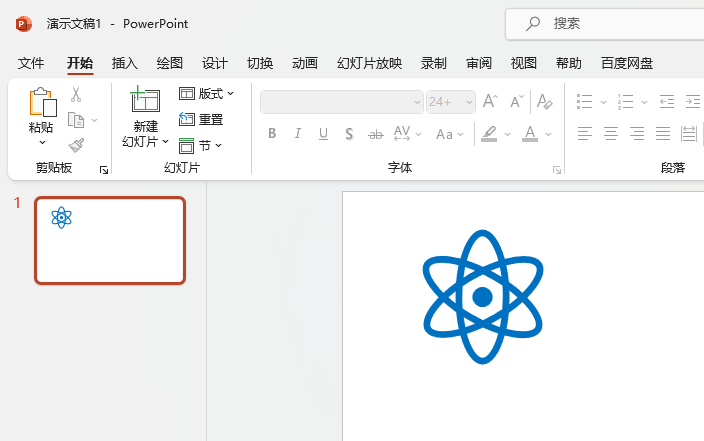This screenshot has width=704, height=441.
Task: Apply the text highlight color
Action: [x=489, y=134]
